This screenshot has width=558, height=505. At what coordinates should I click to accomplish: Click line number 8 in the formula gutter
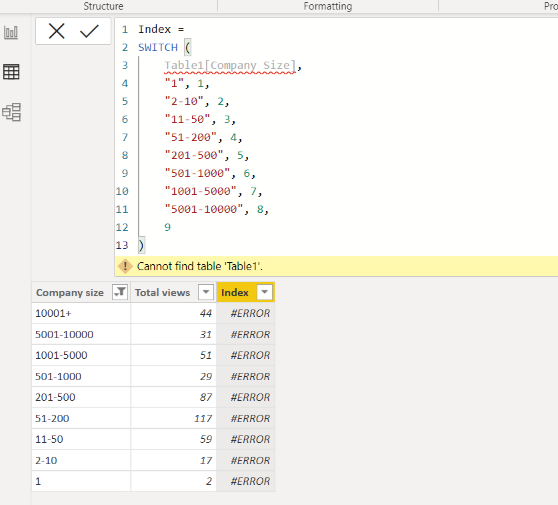click(x=125, y=155)
